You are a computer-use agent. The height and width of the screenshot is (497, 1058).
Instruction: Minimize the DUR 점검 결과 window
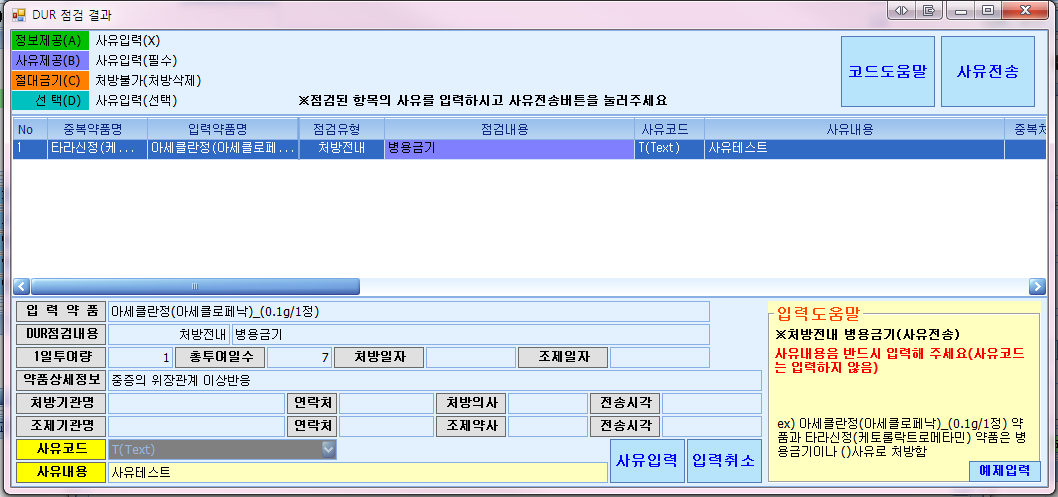[960, 10]
